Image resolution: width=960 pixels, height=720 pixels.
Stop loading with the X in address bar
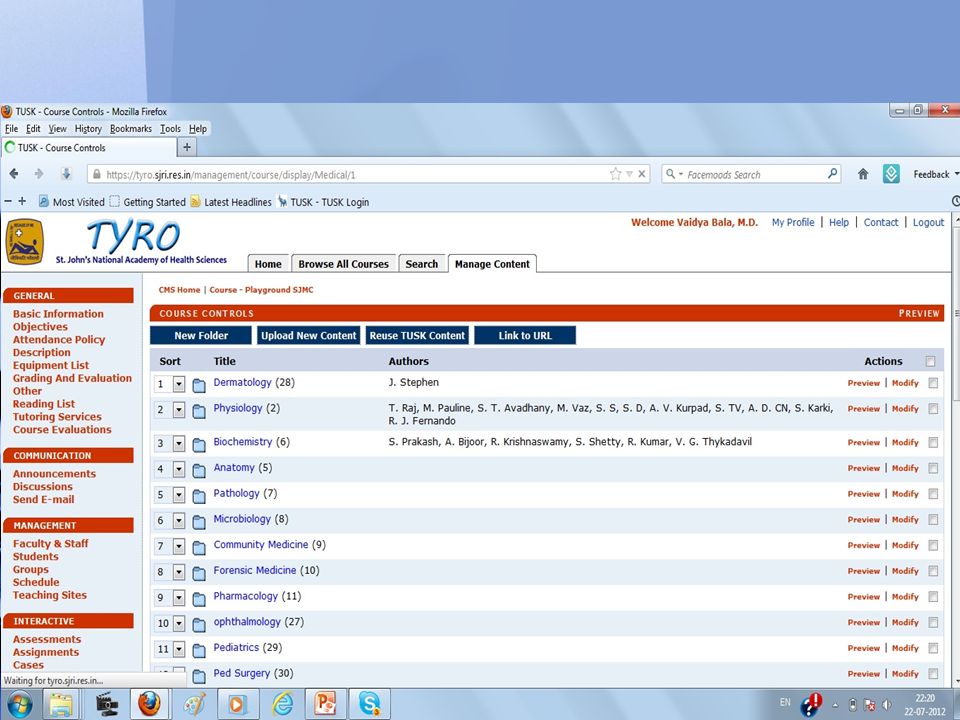coord(642,174)
